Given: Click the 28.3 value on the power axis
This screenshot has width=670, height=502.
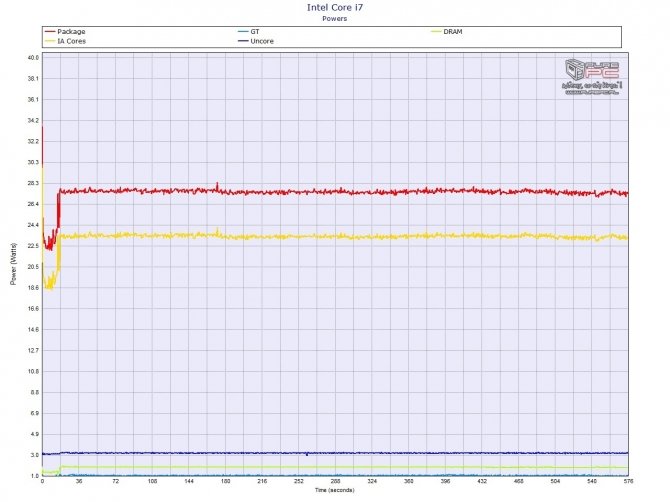Looking at the screenshot, I should (x=33, y=183).
